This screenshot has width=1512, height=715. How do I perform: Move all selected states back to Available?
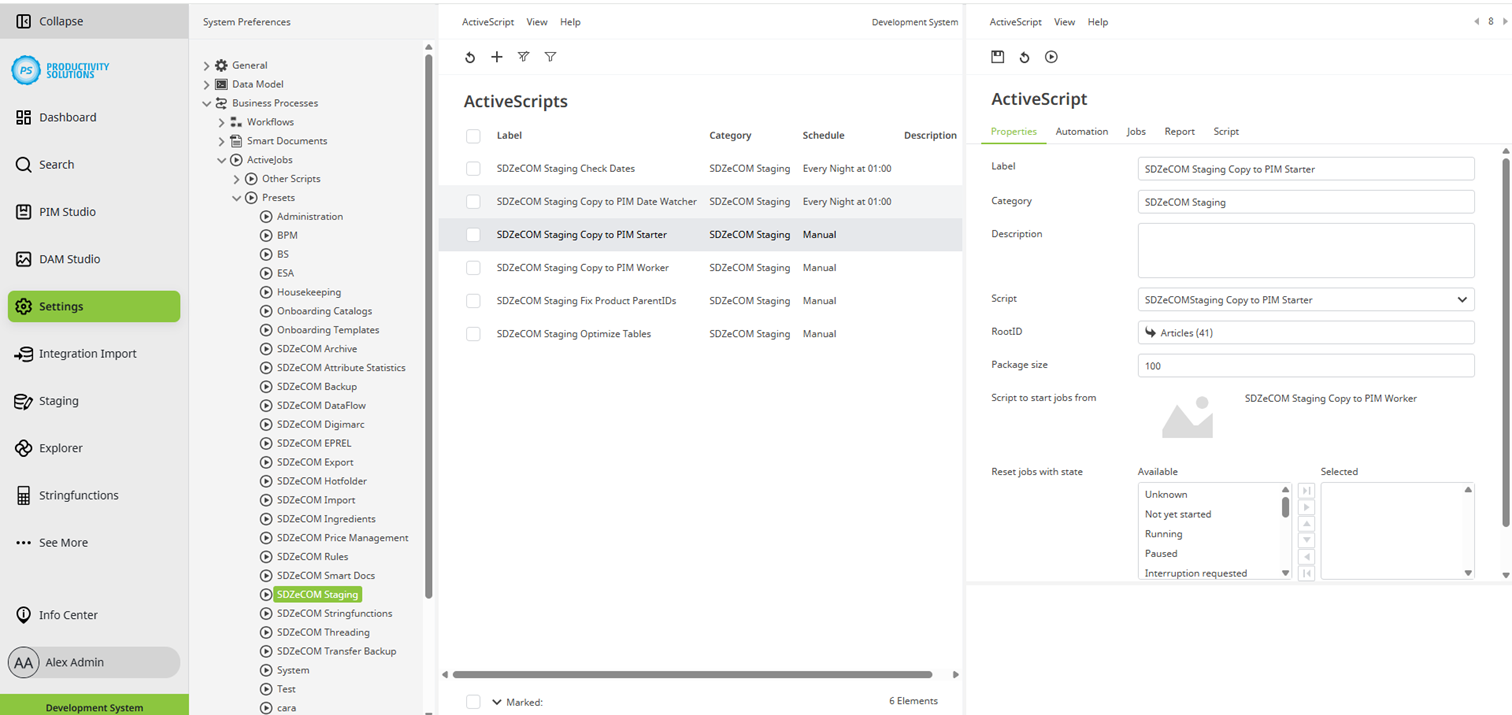1306,573
